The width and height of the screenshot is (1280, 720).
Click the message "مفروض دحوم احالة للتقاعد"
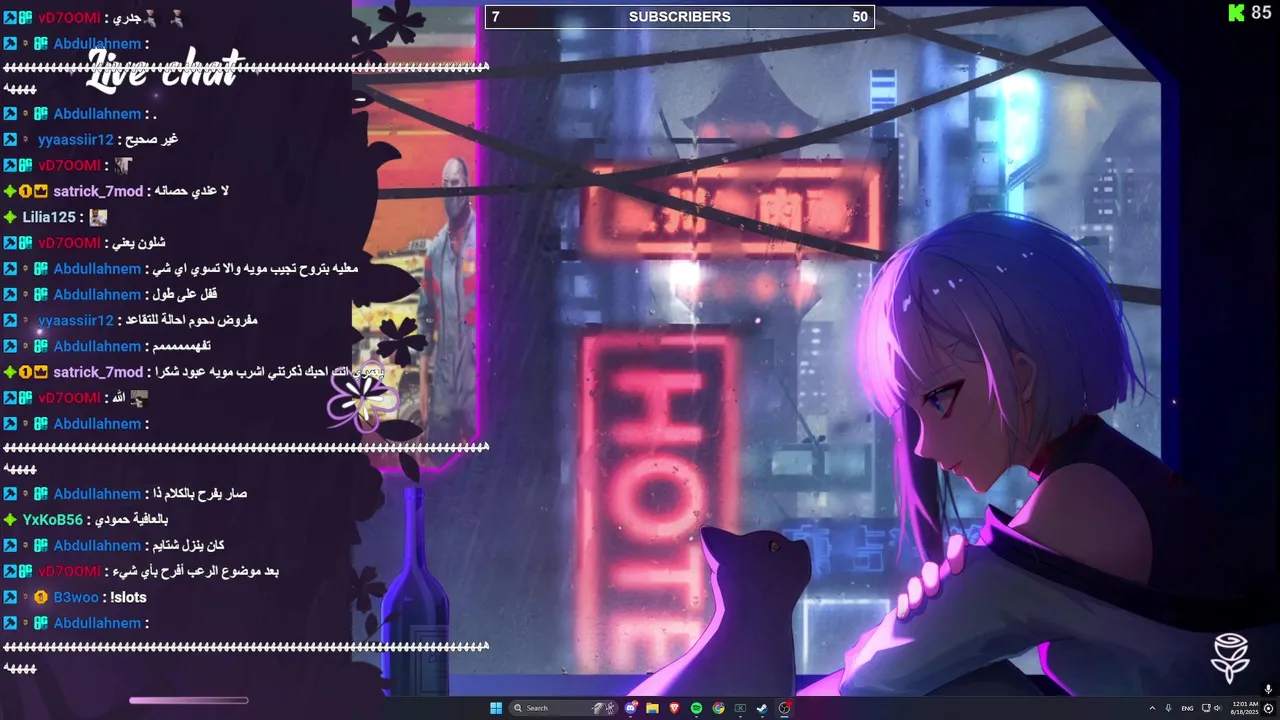(192, 321)
